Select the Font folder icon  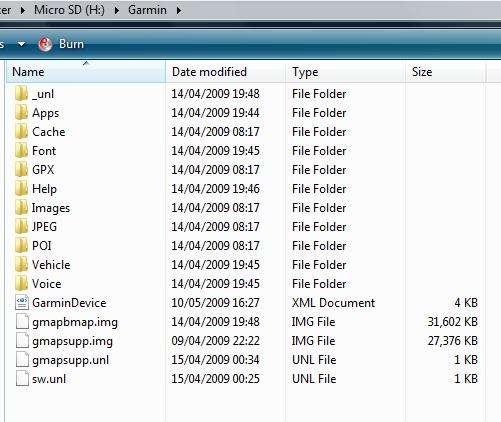tap(21, 150)
